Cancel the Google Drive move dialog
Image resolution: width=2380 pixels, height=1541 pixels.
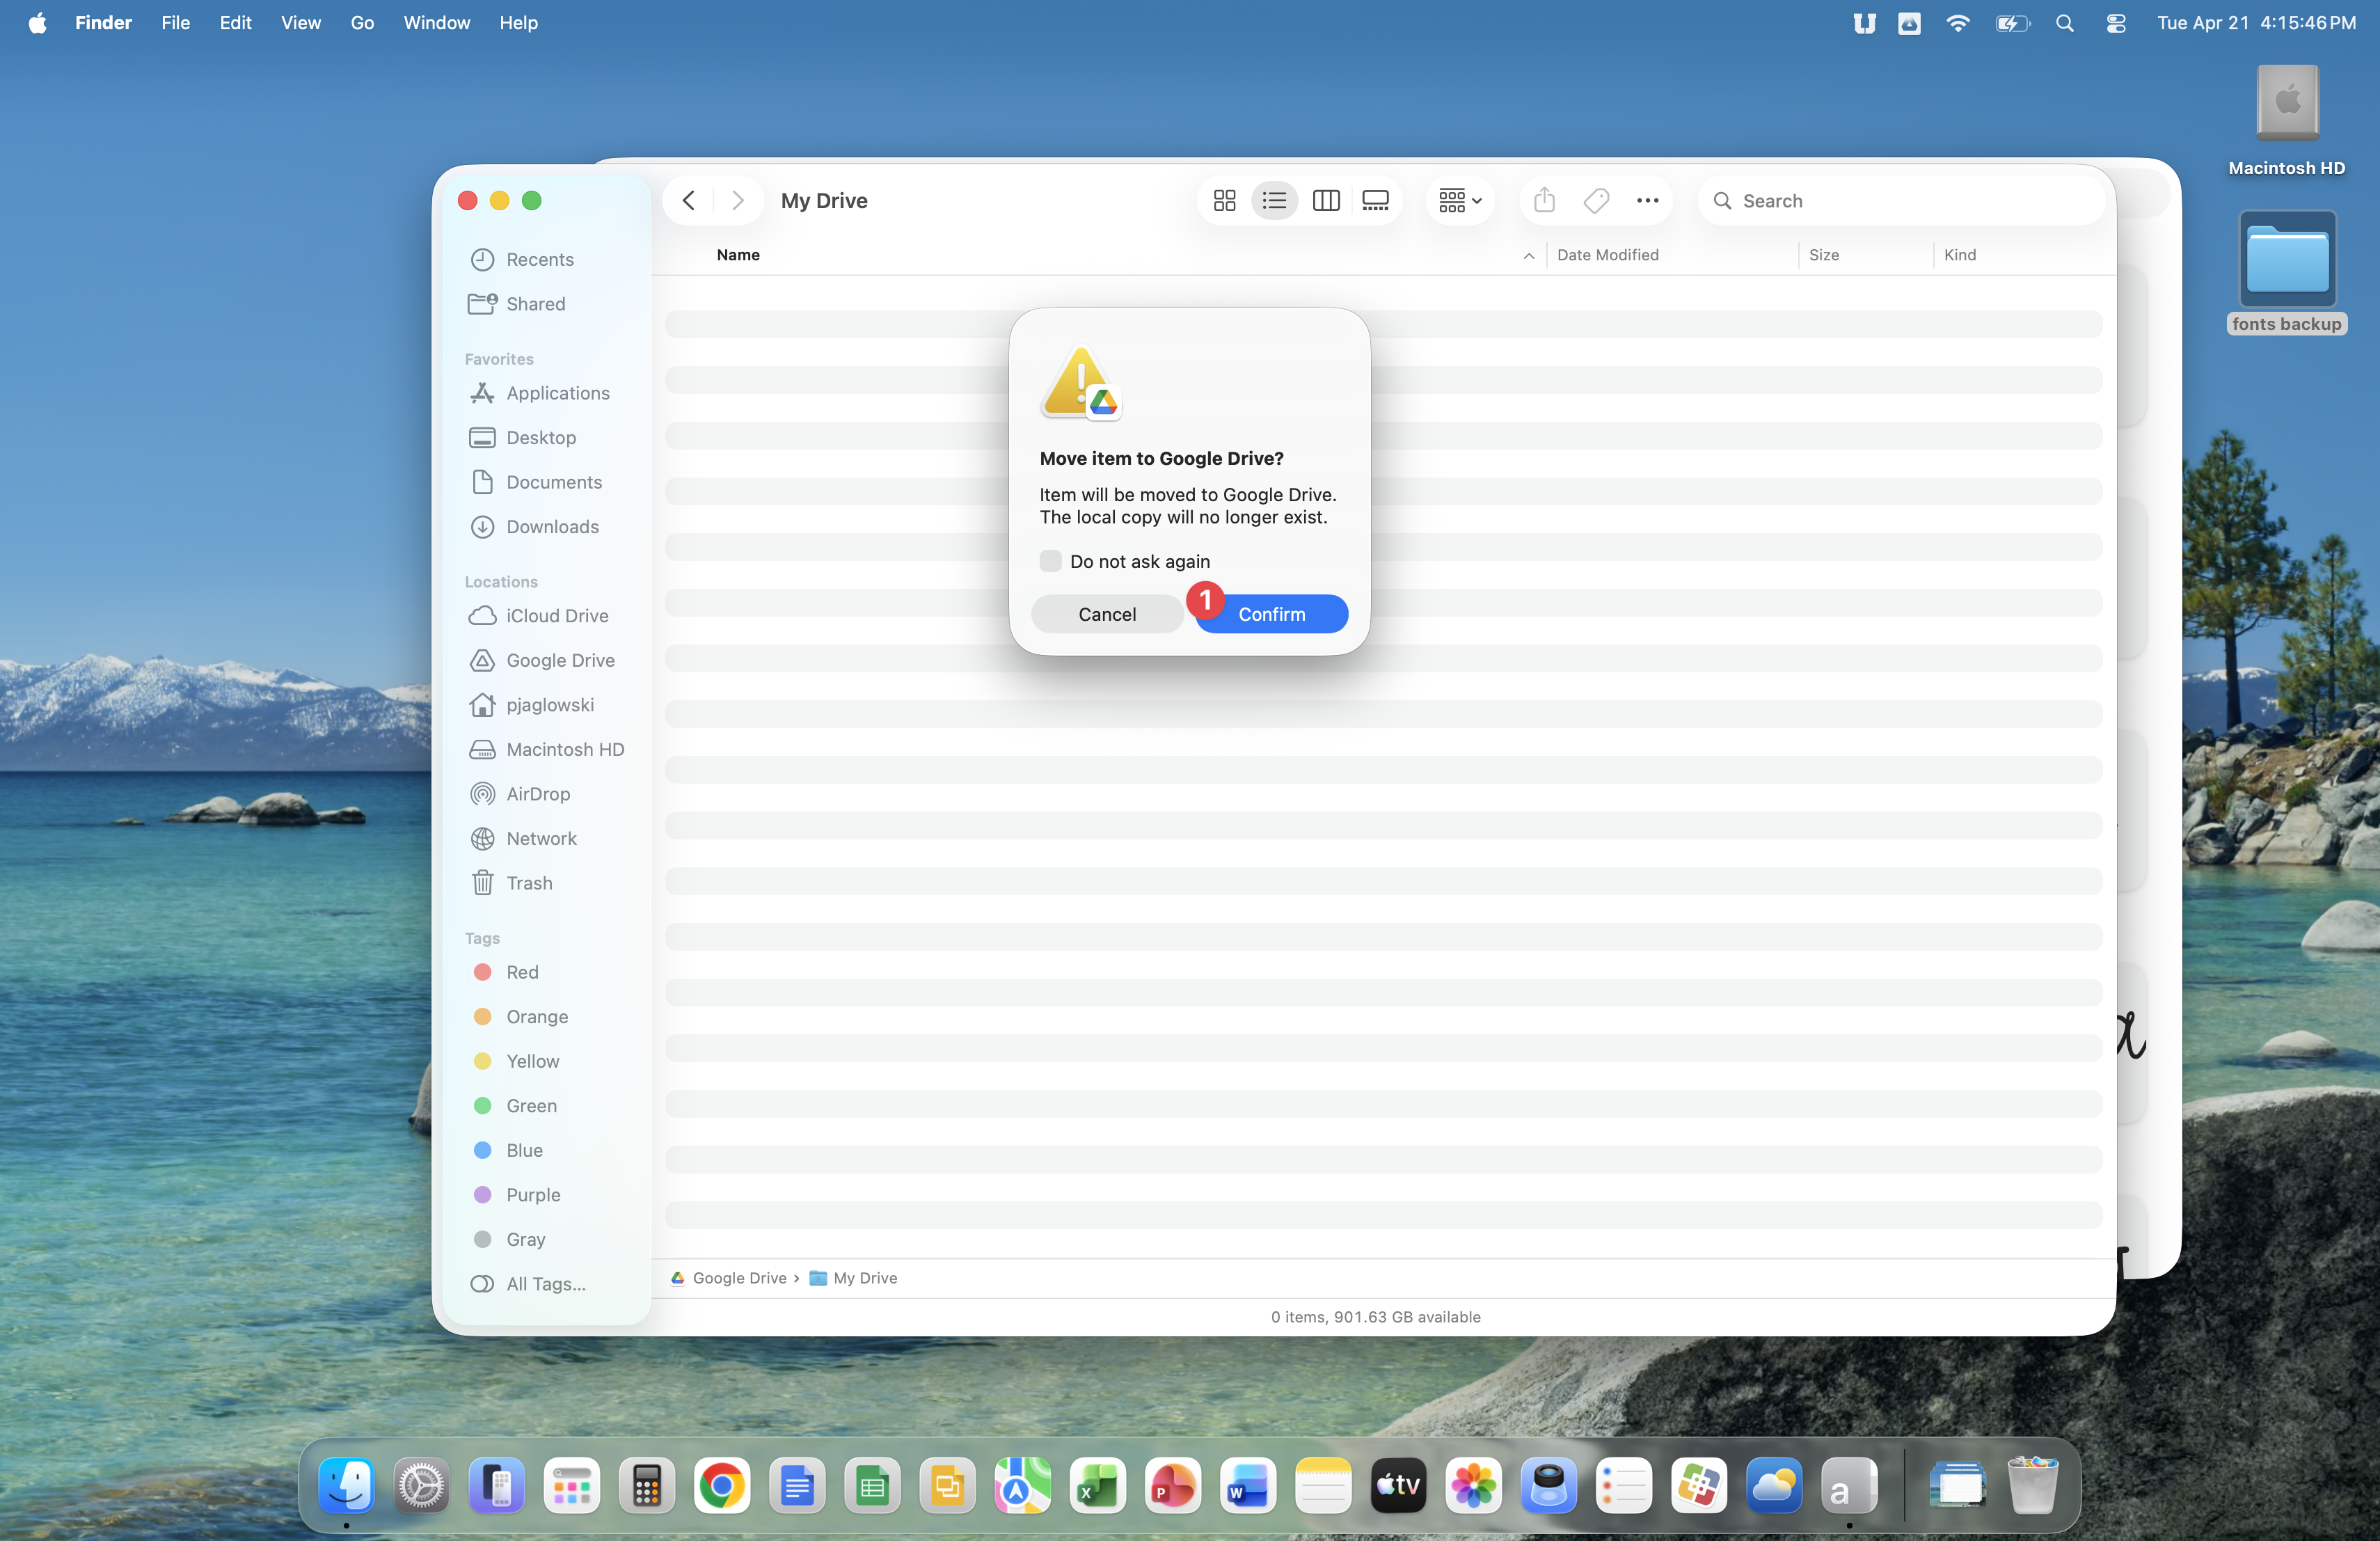point(1106,614)
